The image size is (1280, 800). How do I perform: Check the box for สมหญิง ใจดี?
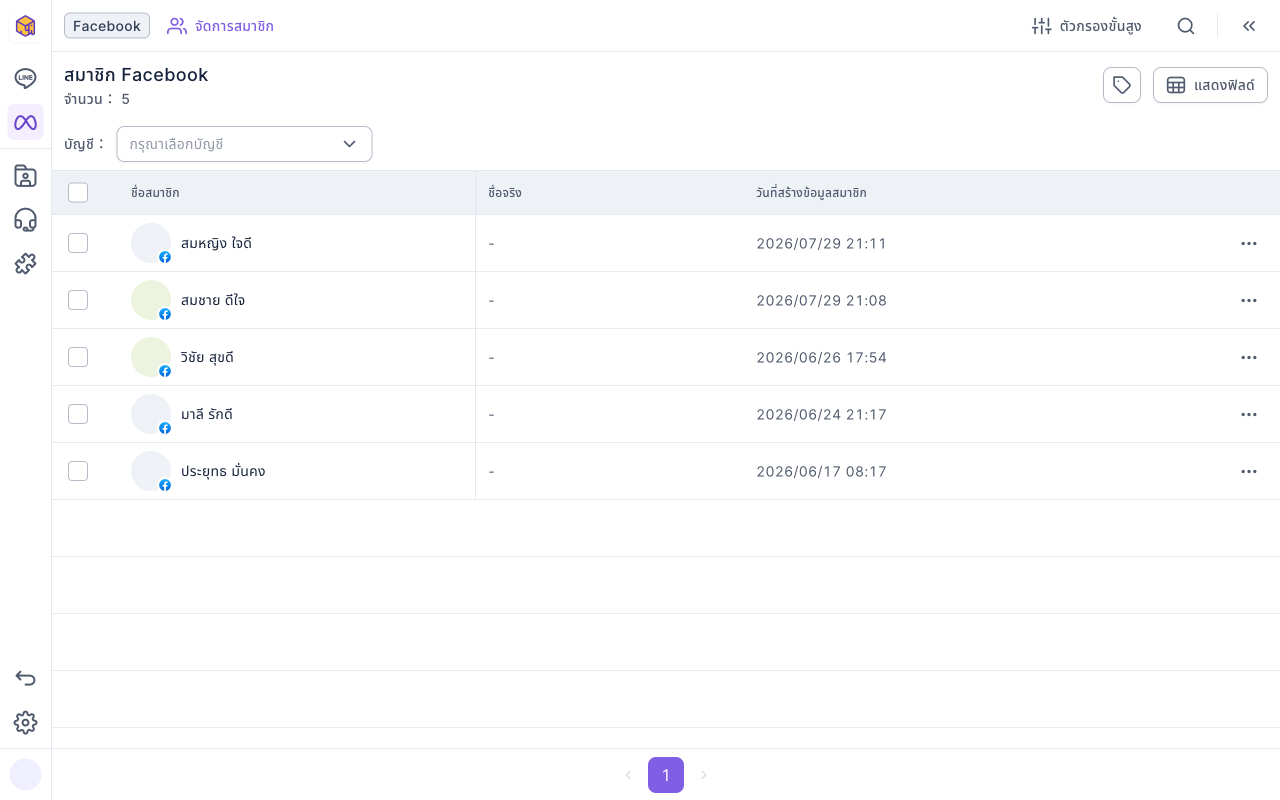click(78, 243)
